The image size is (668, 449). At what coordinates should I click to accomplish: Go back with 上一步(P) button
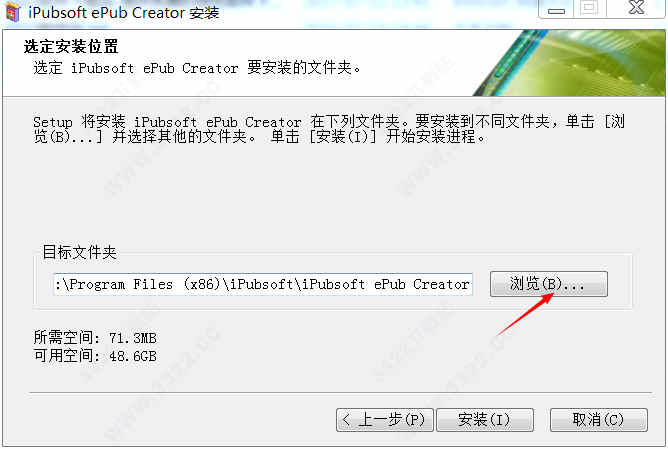point(385,420)
